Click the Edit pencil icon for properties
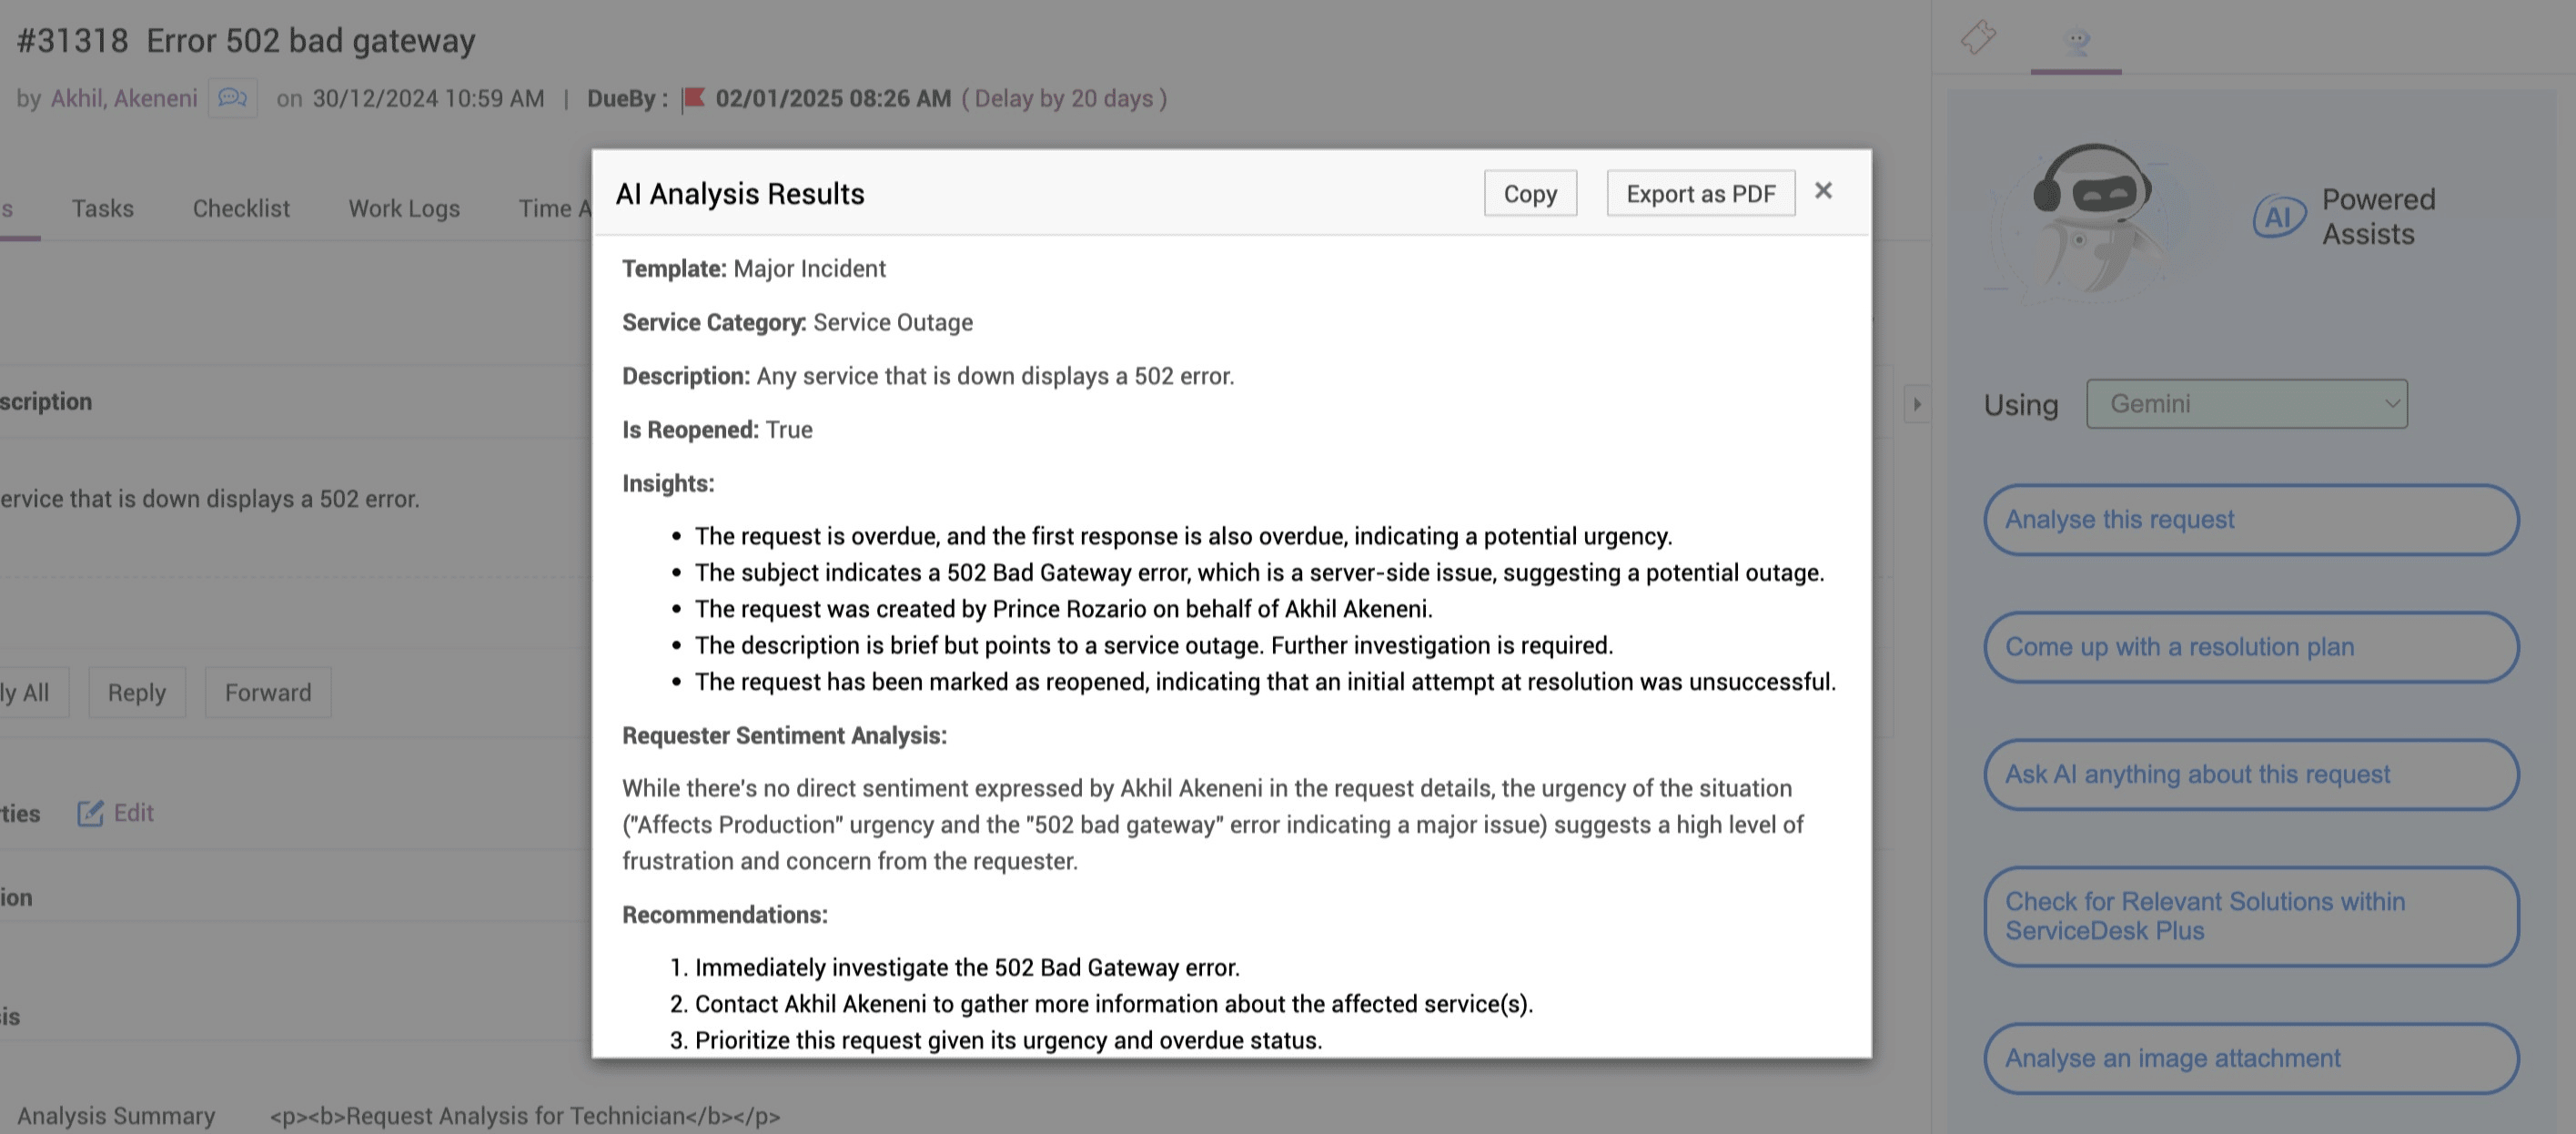The image size is (2576, 1134). 91,813
